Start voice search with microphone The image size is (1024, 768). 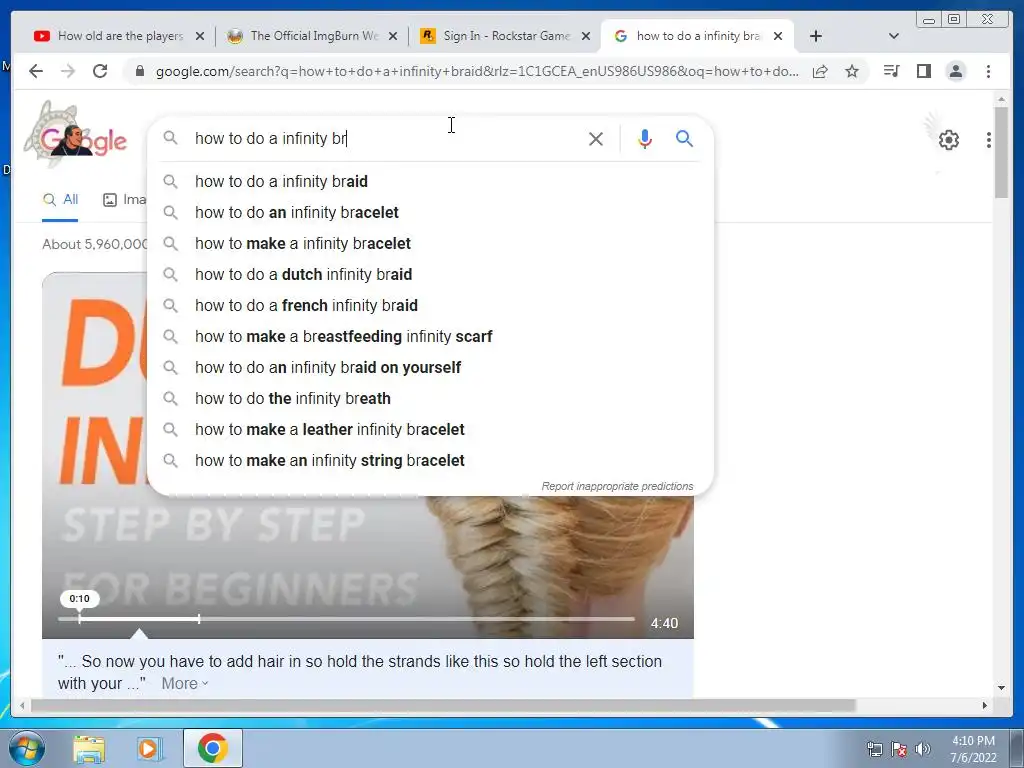(645, 138)
